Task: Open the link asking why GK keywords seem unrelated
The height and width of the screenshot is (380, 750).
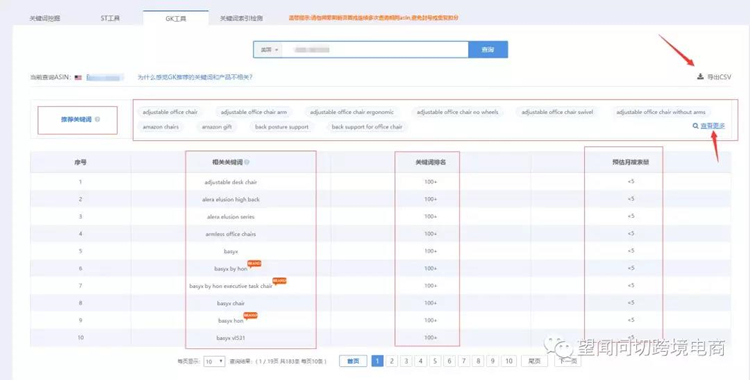Action: click(x=195, y=77)
